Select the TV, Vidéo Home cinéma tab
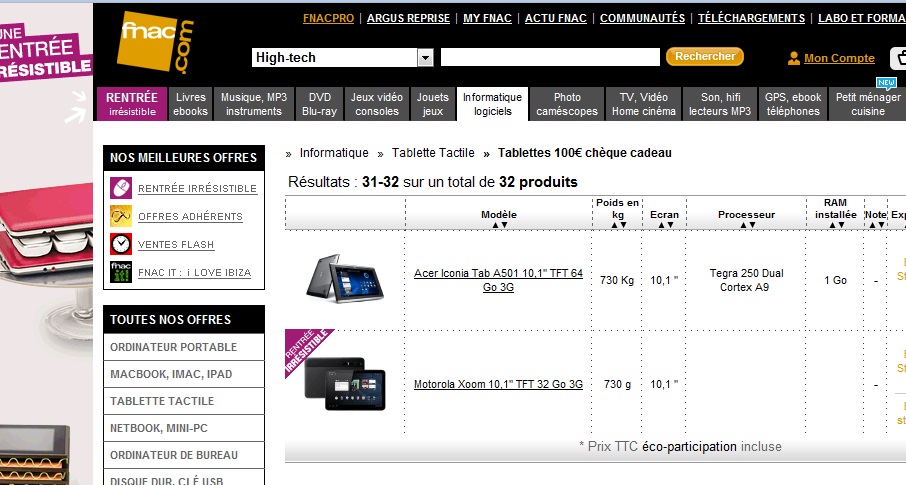906x485 pixels. (x=644, y=104)
